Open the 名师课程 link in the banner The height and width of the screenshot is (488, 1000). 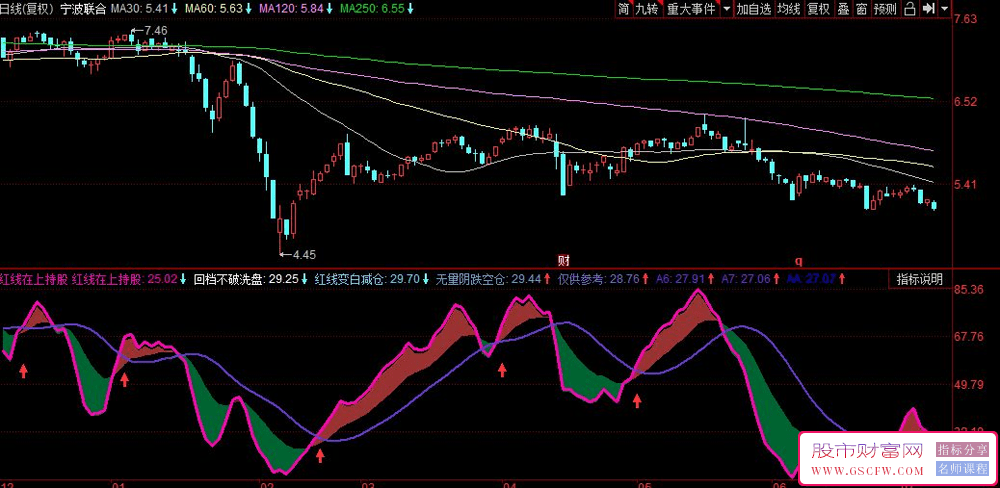(x=963, y=469)
